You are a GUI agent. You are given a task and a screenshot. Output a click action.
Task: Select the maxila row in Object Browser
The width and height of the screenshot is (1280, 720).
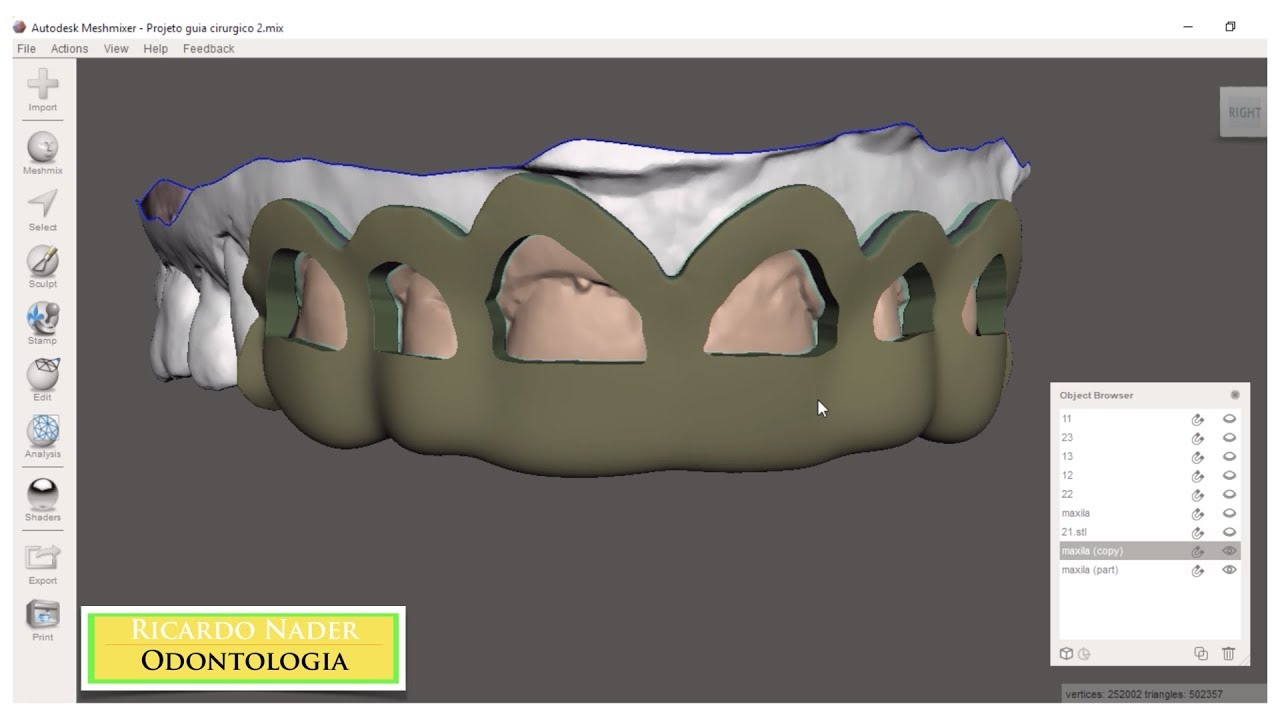point(1149,513)
